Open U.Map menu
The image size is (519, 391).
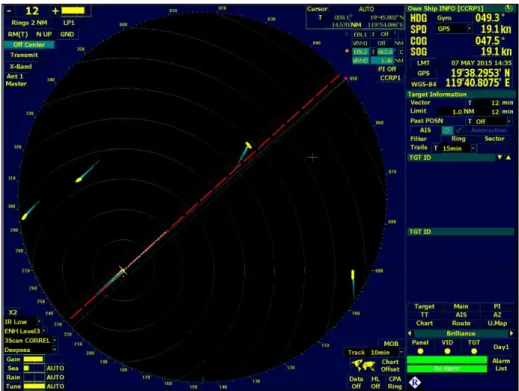click(x=497, y=323)
